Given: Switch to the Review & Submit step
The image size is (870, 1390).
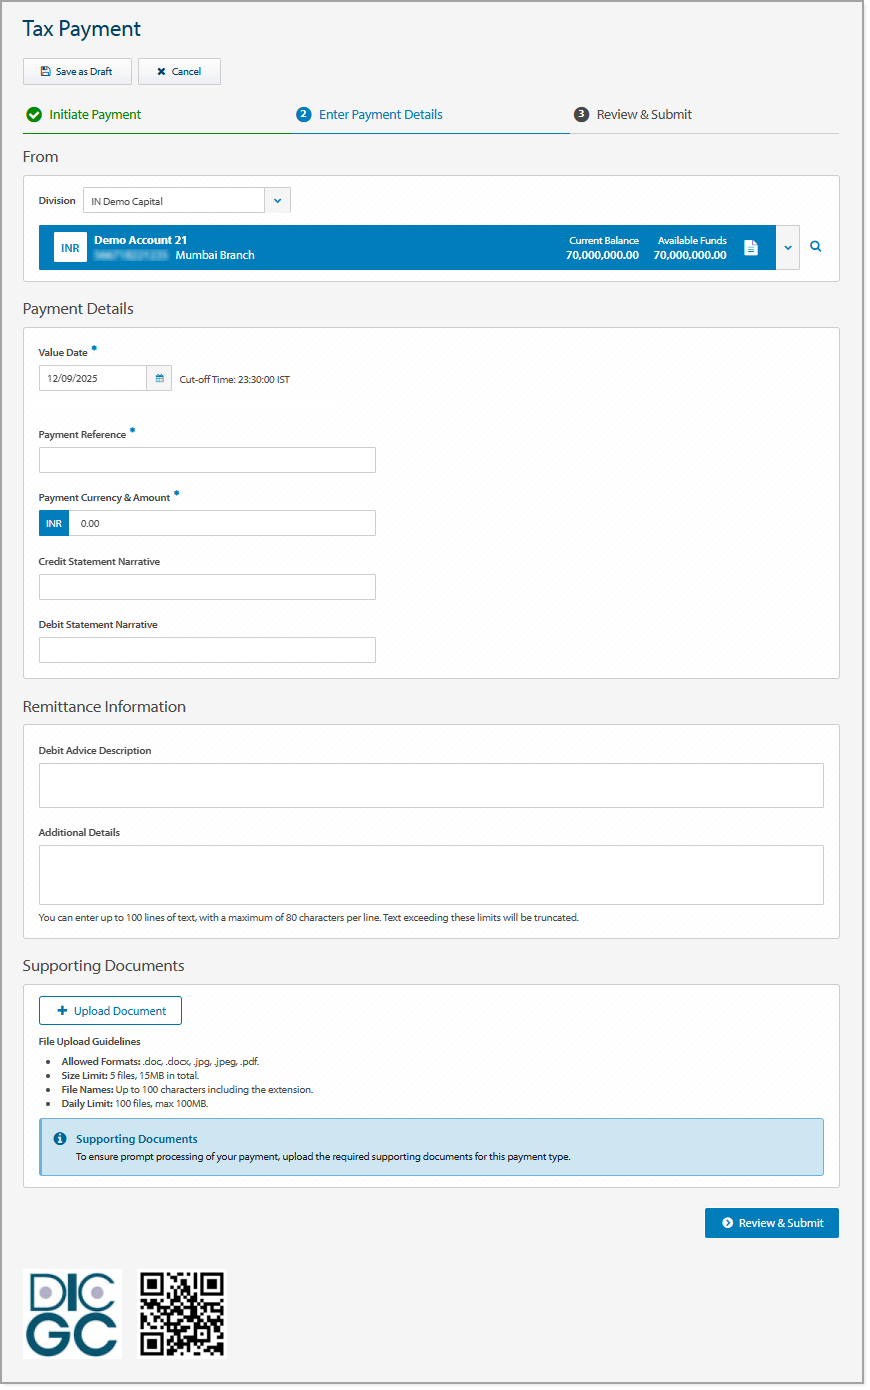Looking at the screenshot, I should 644,114.
